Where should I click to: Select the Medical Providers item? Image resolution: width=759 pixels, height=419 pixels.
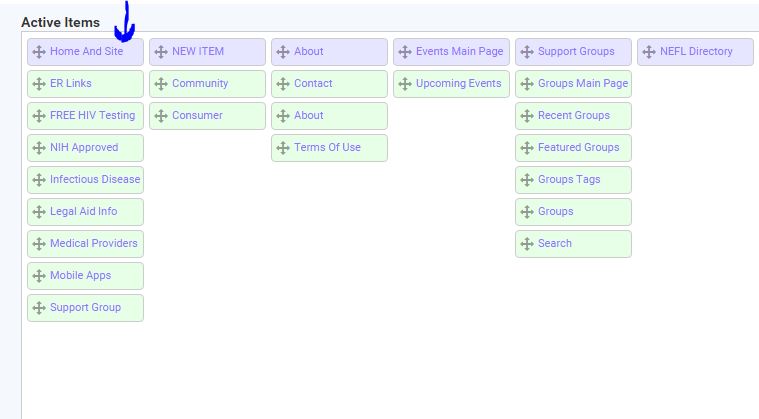(x=94, y=244)
